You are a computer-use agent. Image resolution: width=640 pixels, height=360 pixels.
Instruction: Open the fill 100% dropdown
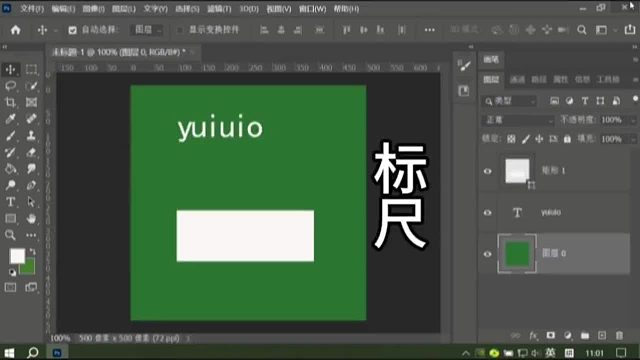point(633,140)
